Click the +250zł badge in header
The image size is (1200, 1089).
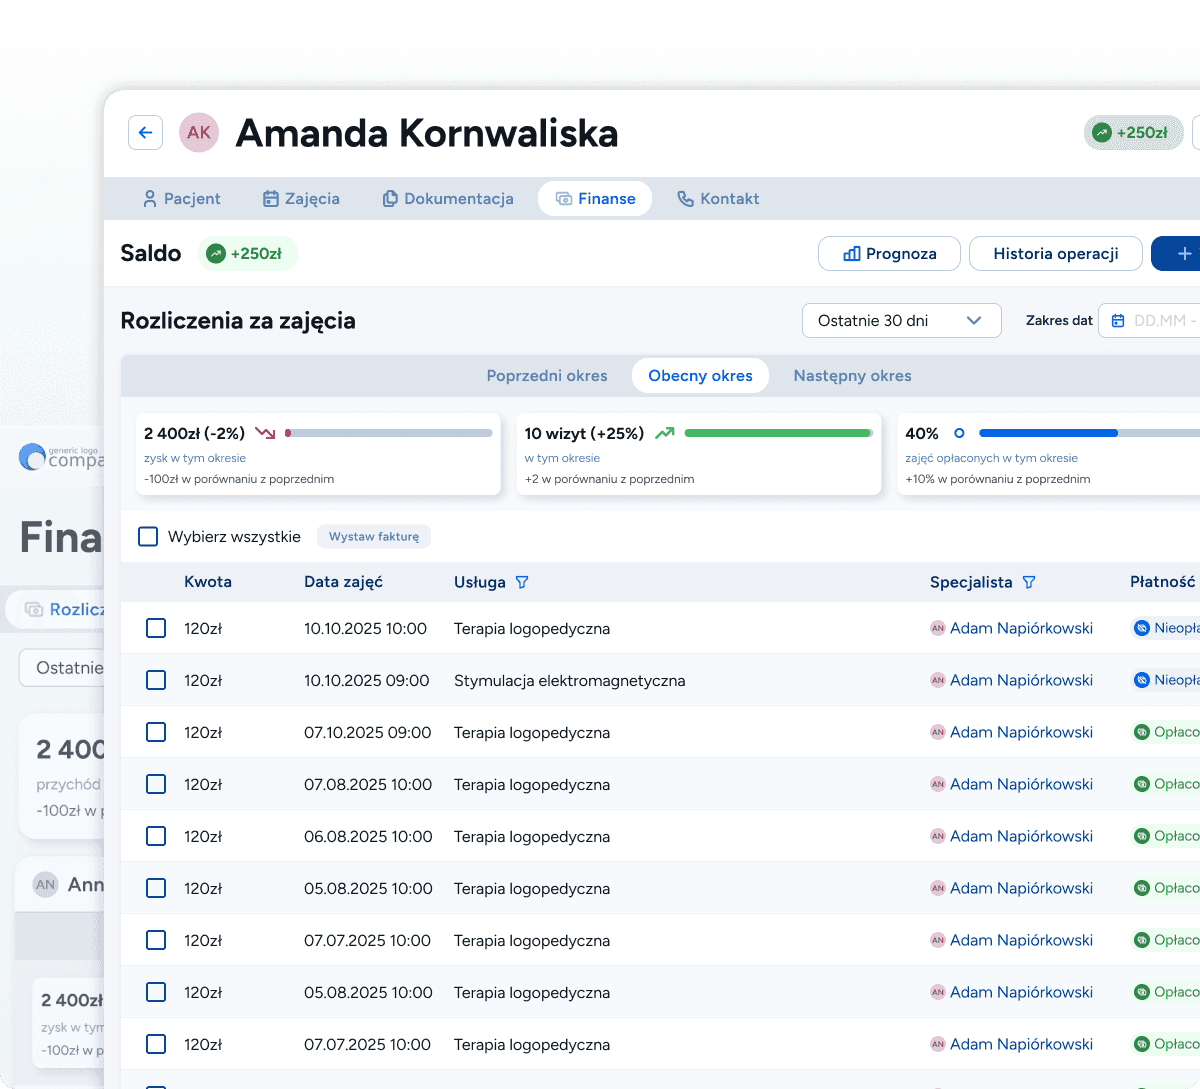pyautogui.click(x=1133, y=132)
